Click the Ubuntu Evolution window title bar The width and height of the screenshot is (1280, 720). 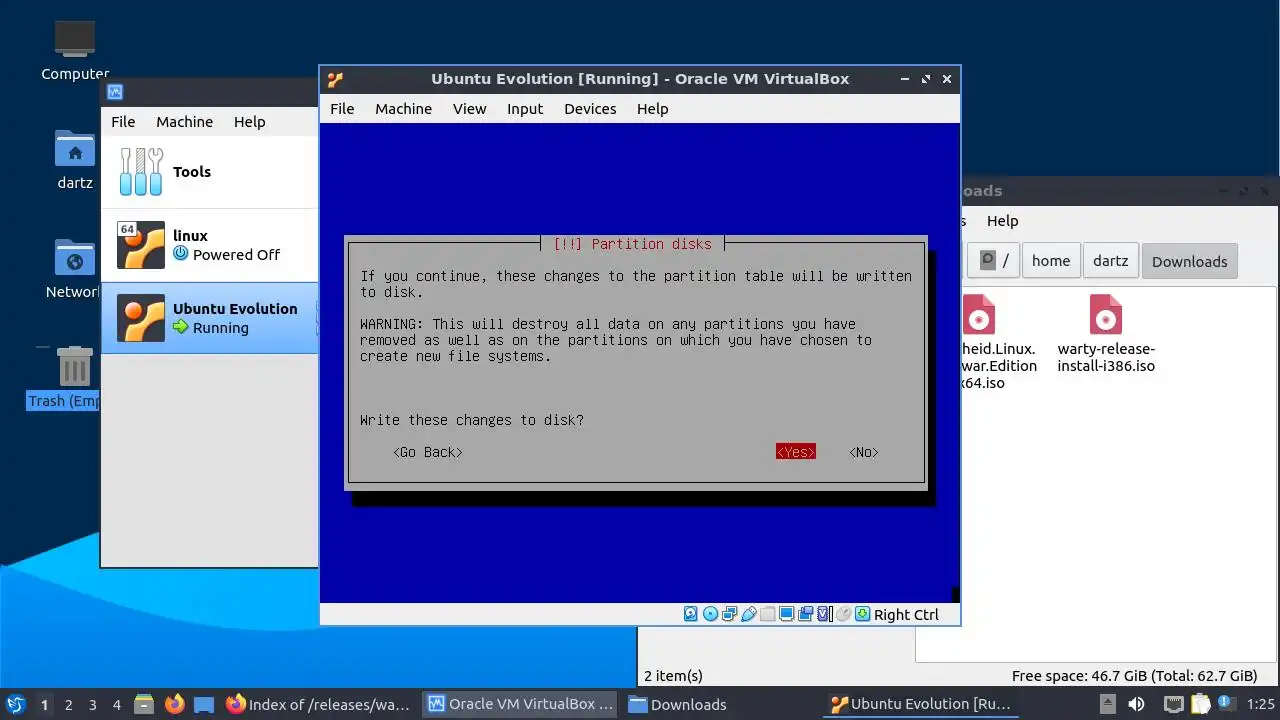point(640,79)
